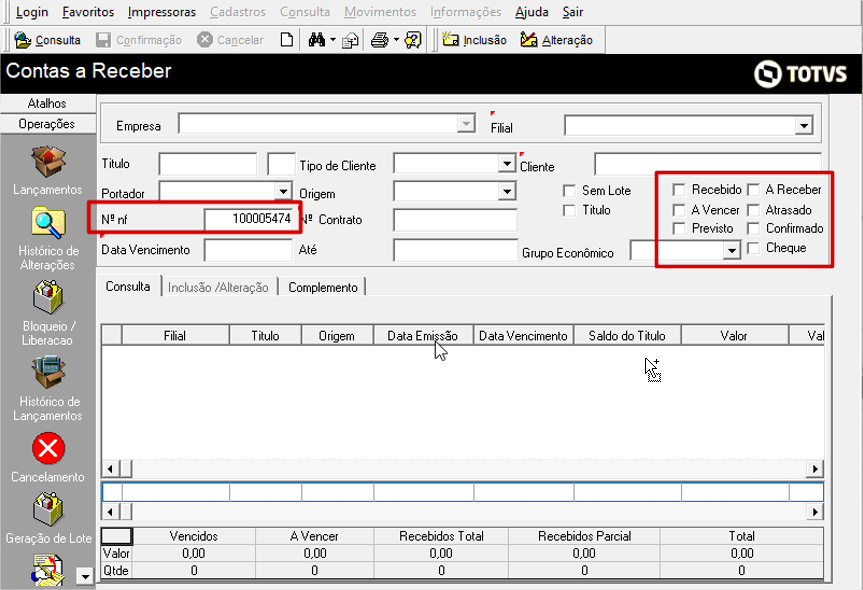This screenshot has height=590, width=863.
Task: Click the Alteração toolbar icon
Action: pyautogui.click(x=529, y=40)
